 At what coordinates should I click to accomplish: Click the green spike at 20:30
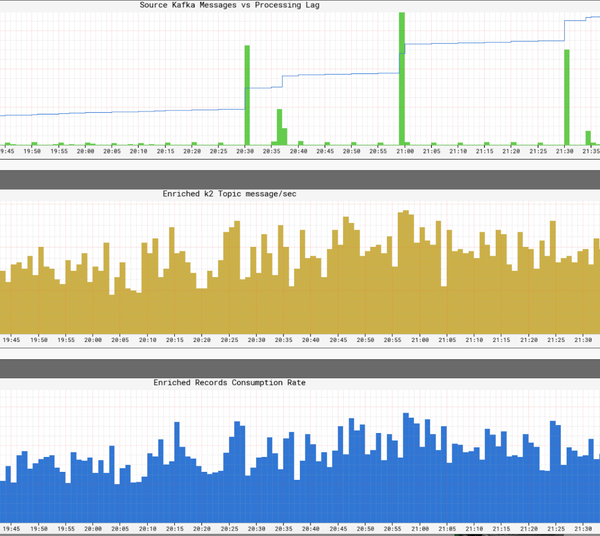(x=247, y=95)
